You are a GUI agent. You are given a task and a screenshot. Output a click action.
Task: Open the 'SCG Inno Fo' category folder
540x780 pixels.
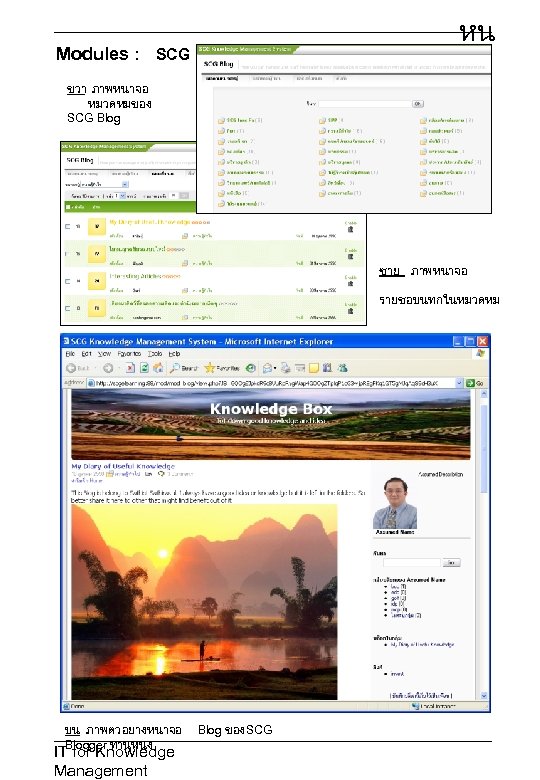click(240, 120)
